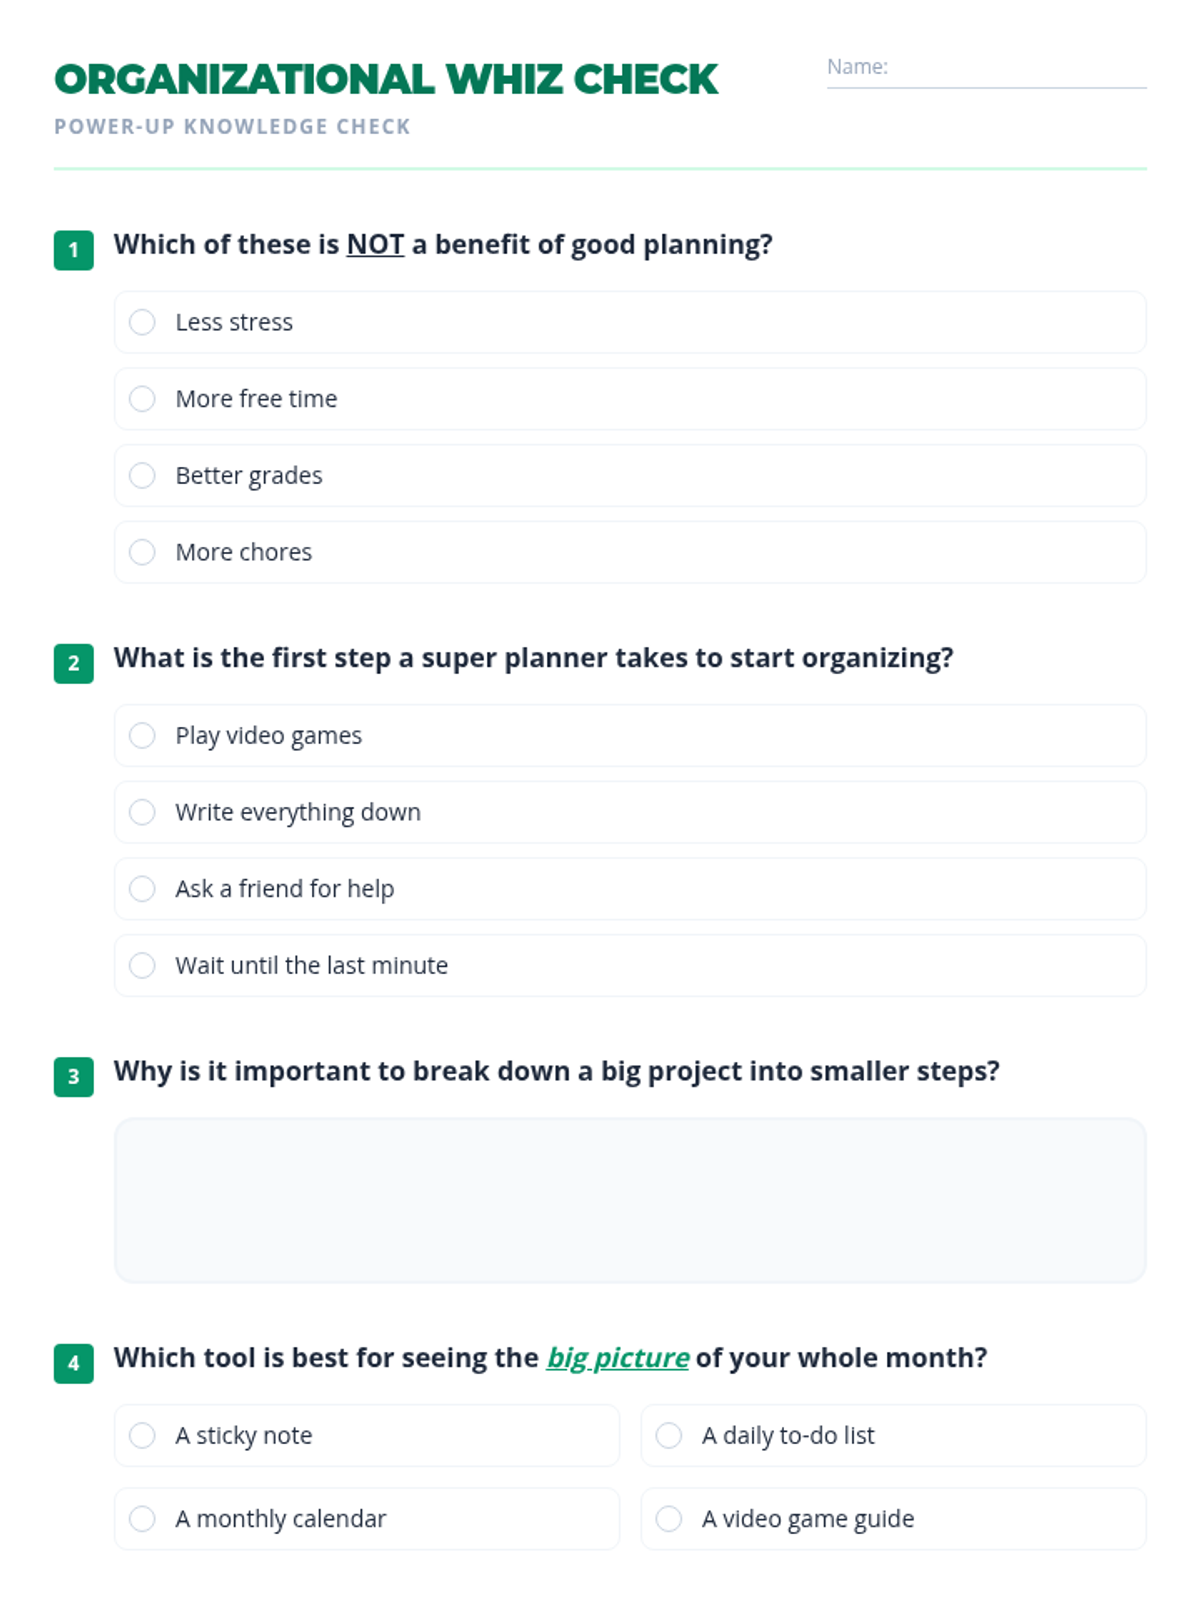Choose "Write everything down" option
The height and width of the screenshot is (1600, 1200).
(x=143, y=812)
